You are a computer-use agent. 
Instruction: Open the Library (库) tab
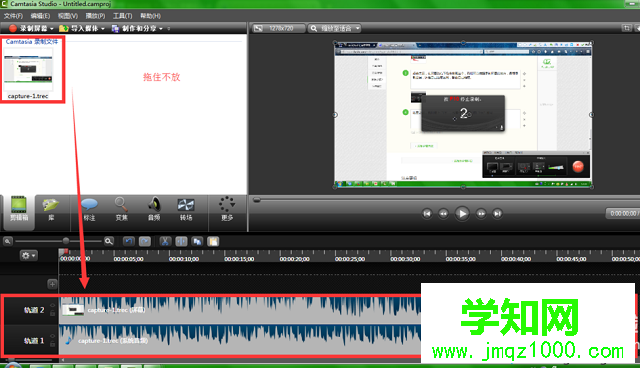tap(51, 209)
